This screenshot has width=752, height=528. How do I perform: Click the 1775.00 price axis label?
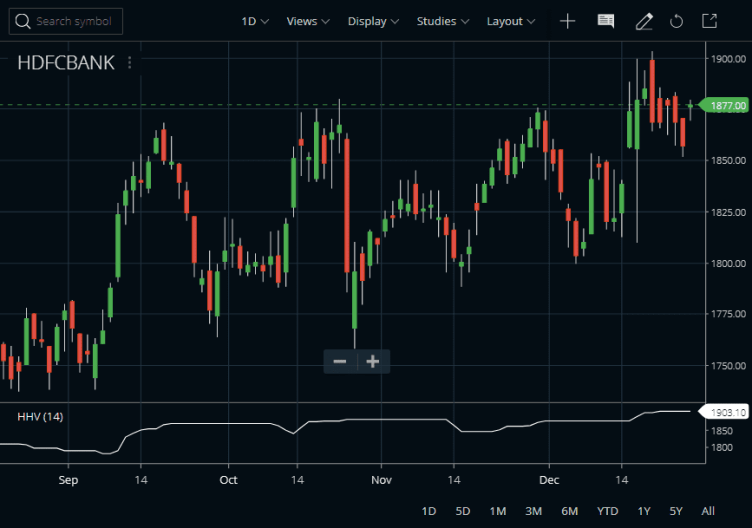[x=728, y=314]
